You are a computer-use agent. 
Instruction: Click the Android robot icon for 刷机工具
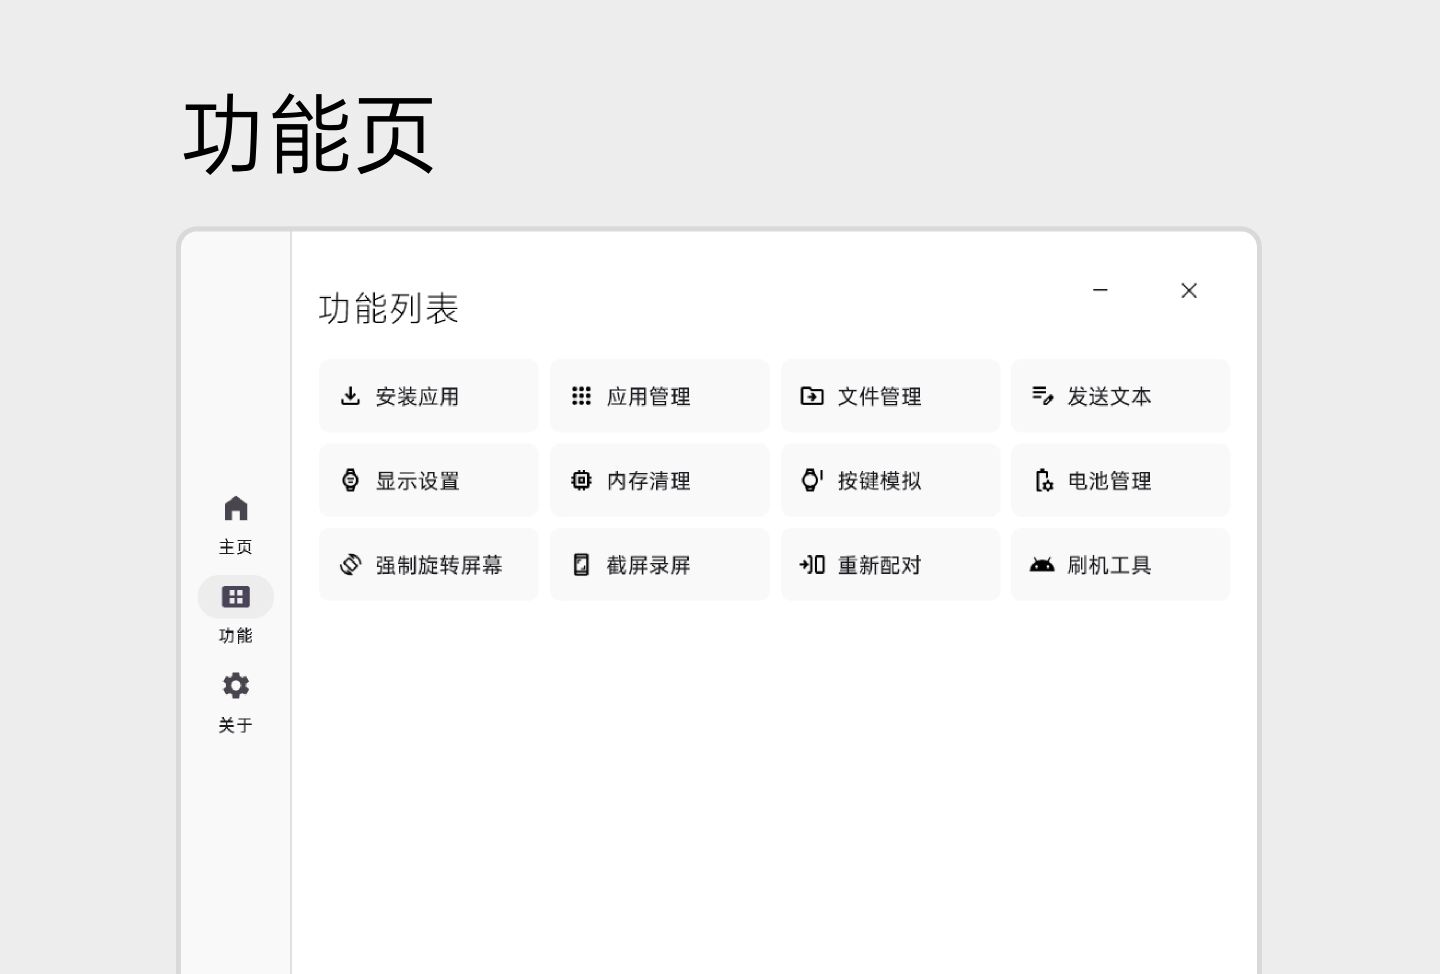click(x=1042, y=565)
